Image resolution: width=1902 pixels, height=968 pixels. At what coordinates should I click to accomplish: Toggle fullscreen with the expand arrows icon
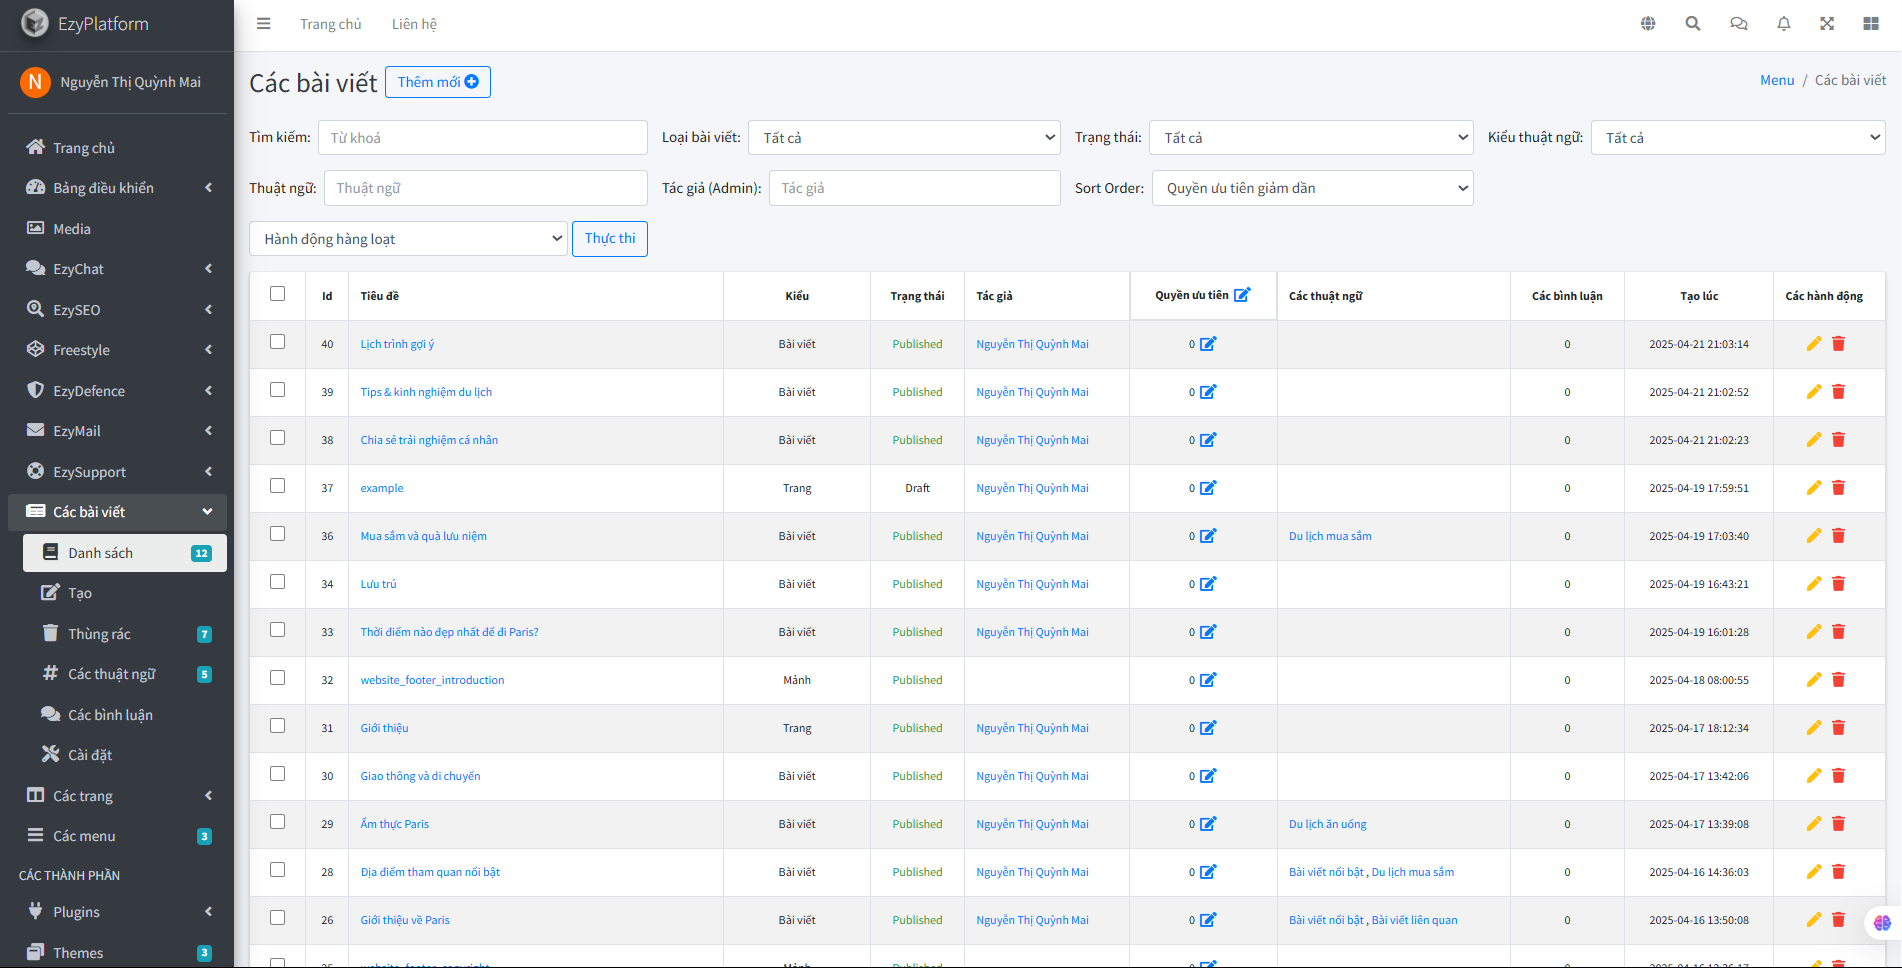pos(1827,24)
